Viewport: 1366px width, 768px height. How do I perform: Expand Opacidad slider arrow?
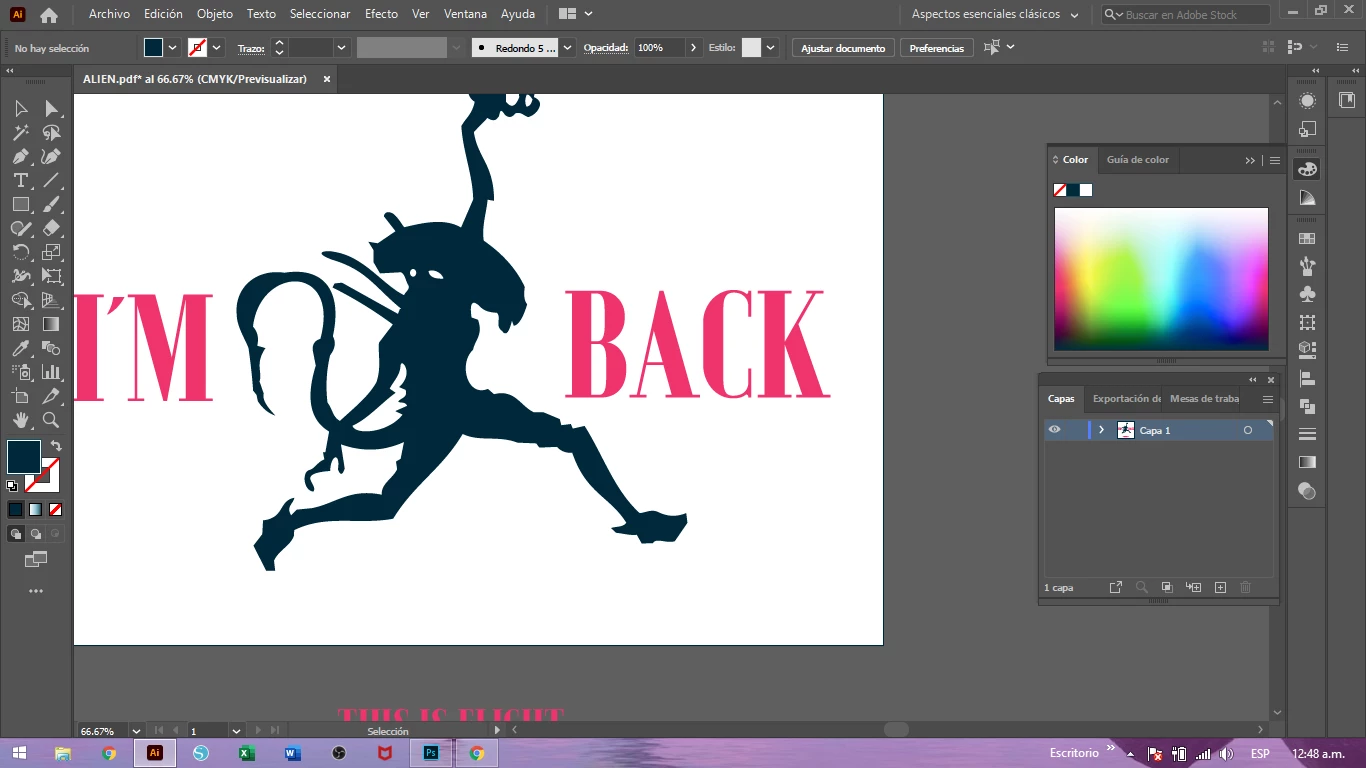point(693,48)
